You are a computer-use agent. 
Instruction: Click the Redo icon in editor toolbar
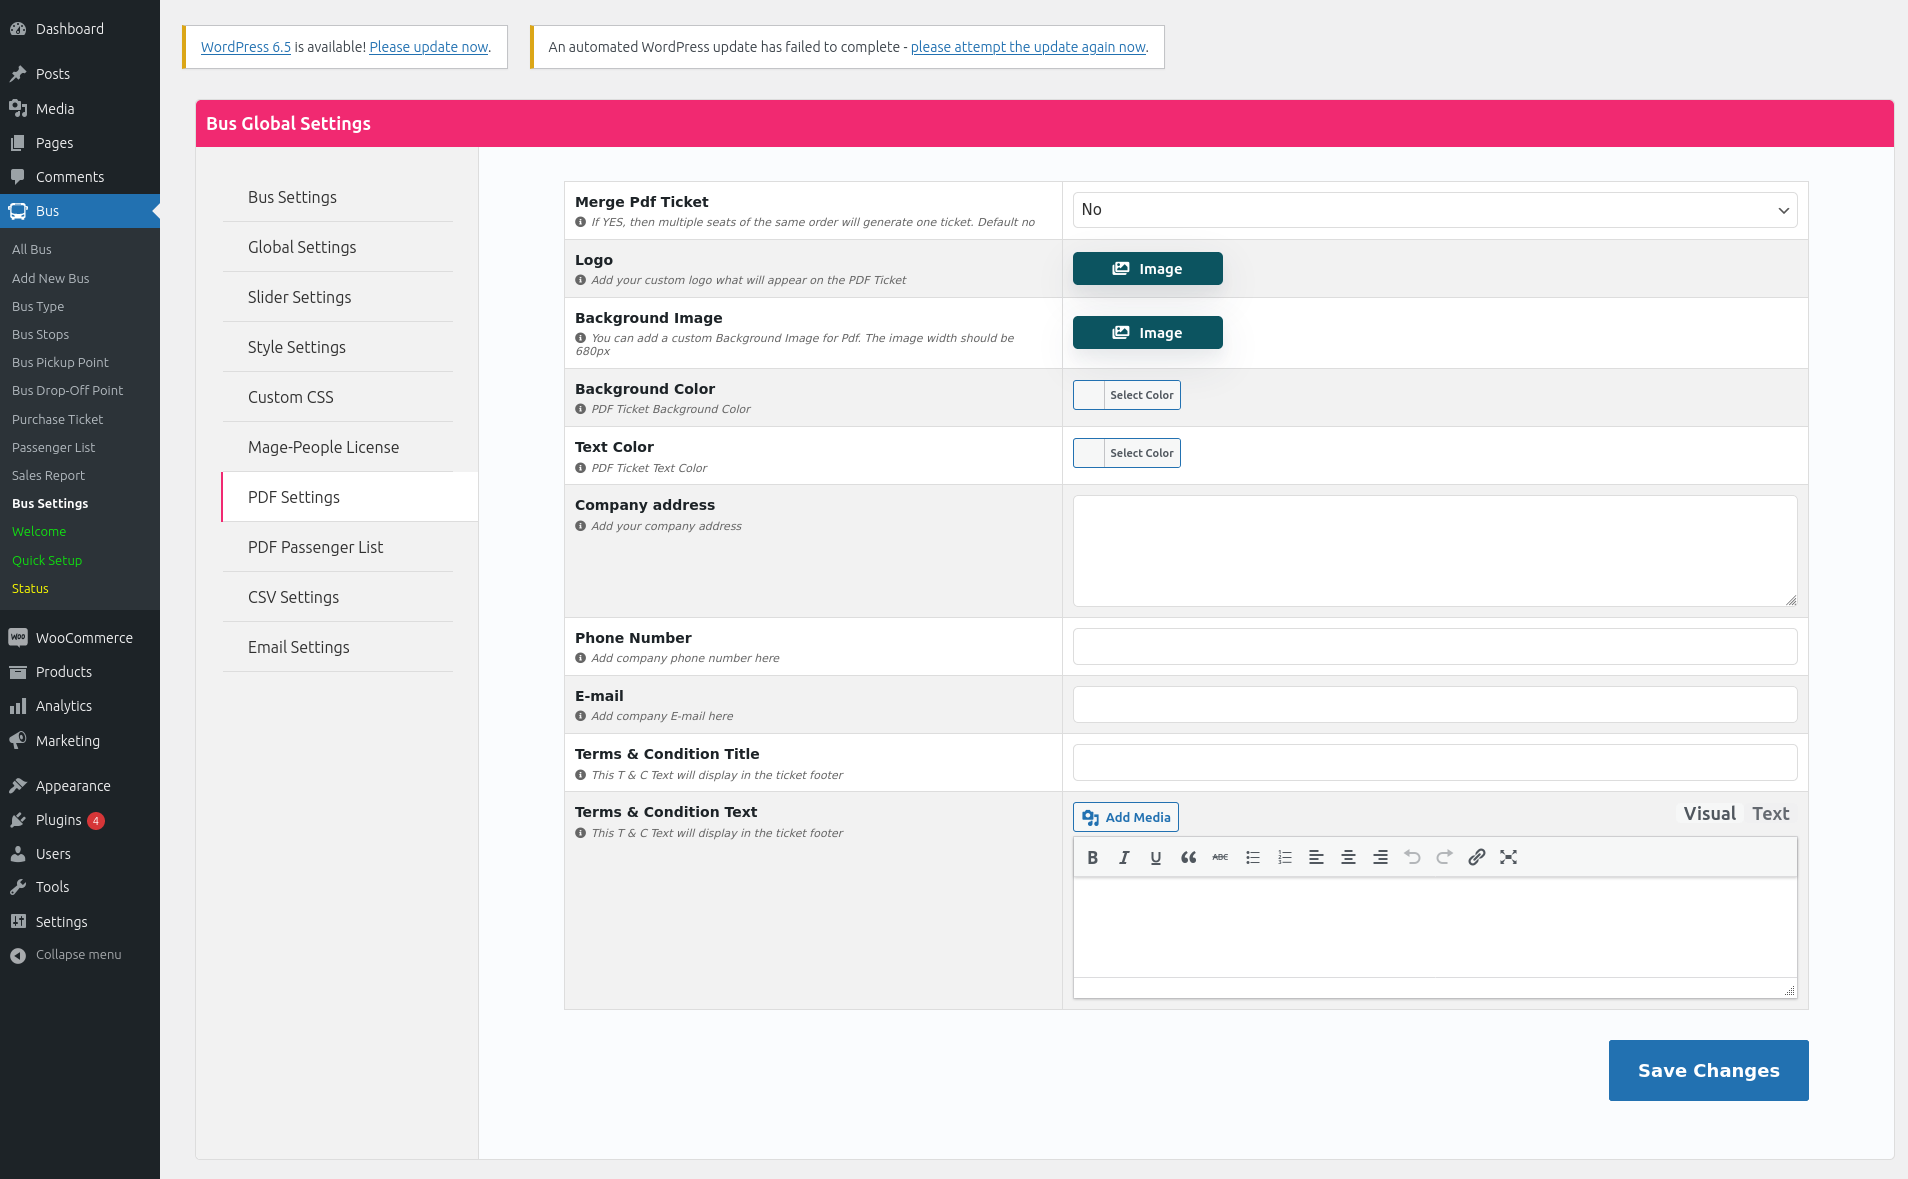coord(1444,857)
